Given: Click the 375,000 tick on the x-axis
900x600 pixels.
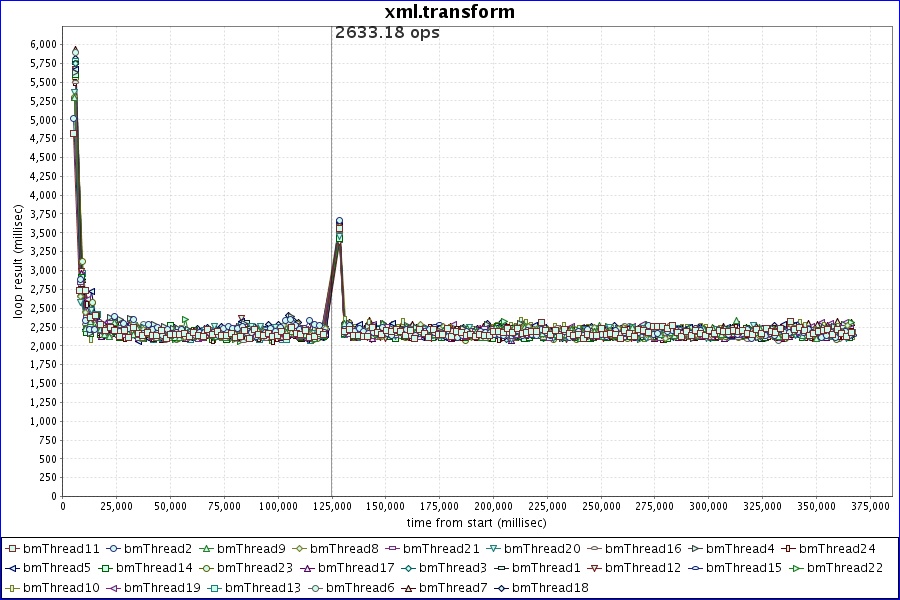Looking at the screenshot, I should coord(869,507).
